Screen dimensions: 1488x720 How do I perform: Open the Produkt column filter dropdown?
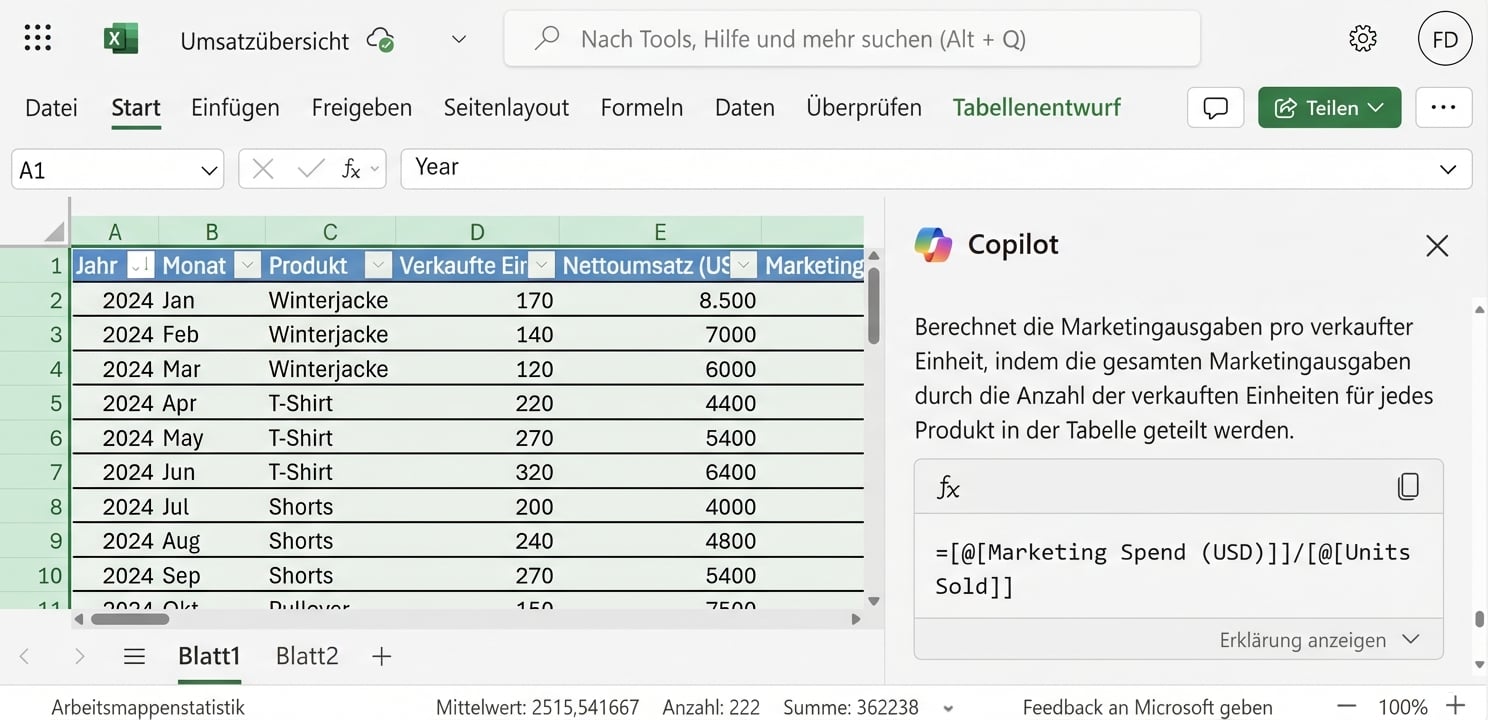pos(378,266)
